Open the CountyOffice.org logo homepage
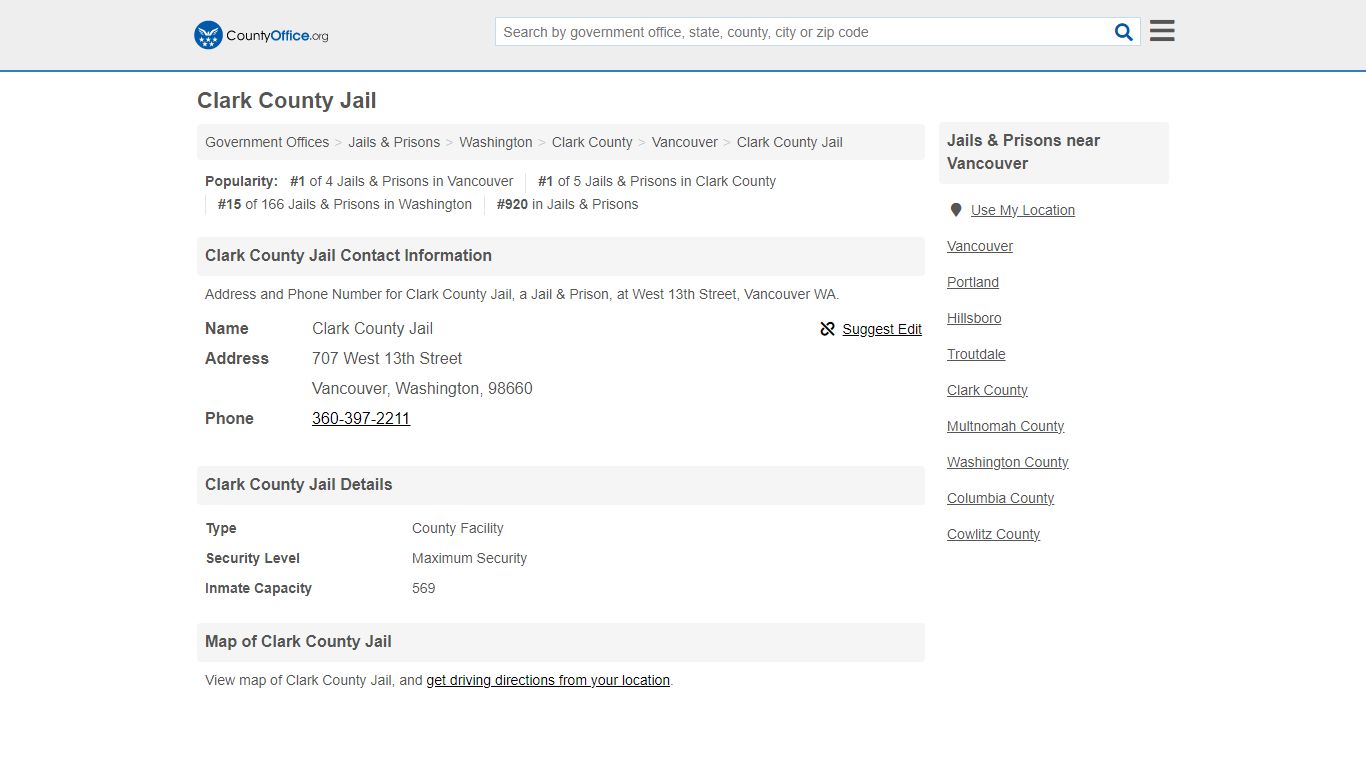Viewport: 1366px width, 768px height. (x=261, y=35)
